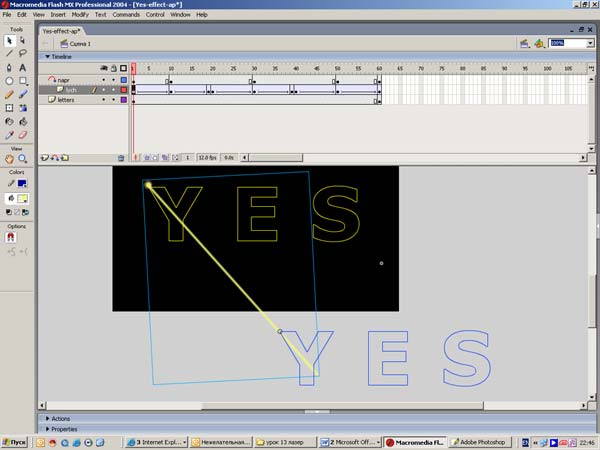Collapse the Timeline panel
Screen dimensions: 600x450
point(43,57)
